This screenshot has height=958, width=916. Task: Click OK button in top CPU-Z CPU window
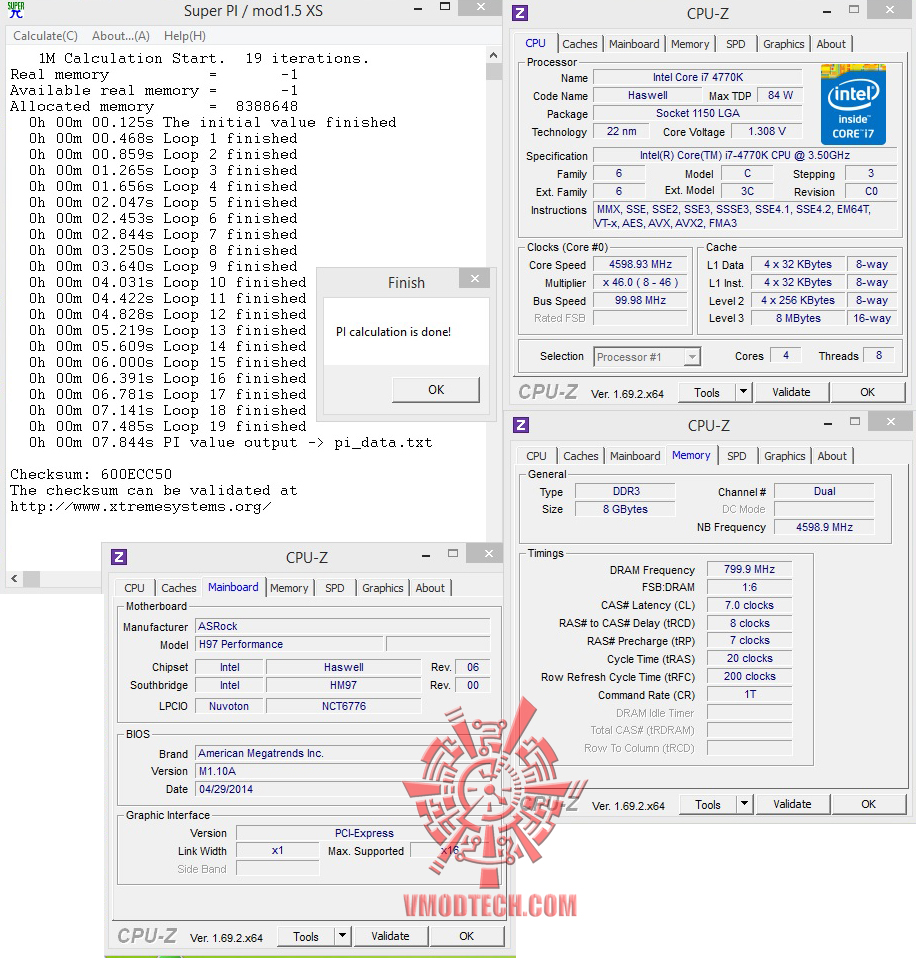point(867,392)
